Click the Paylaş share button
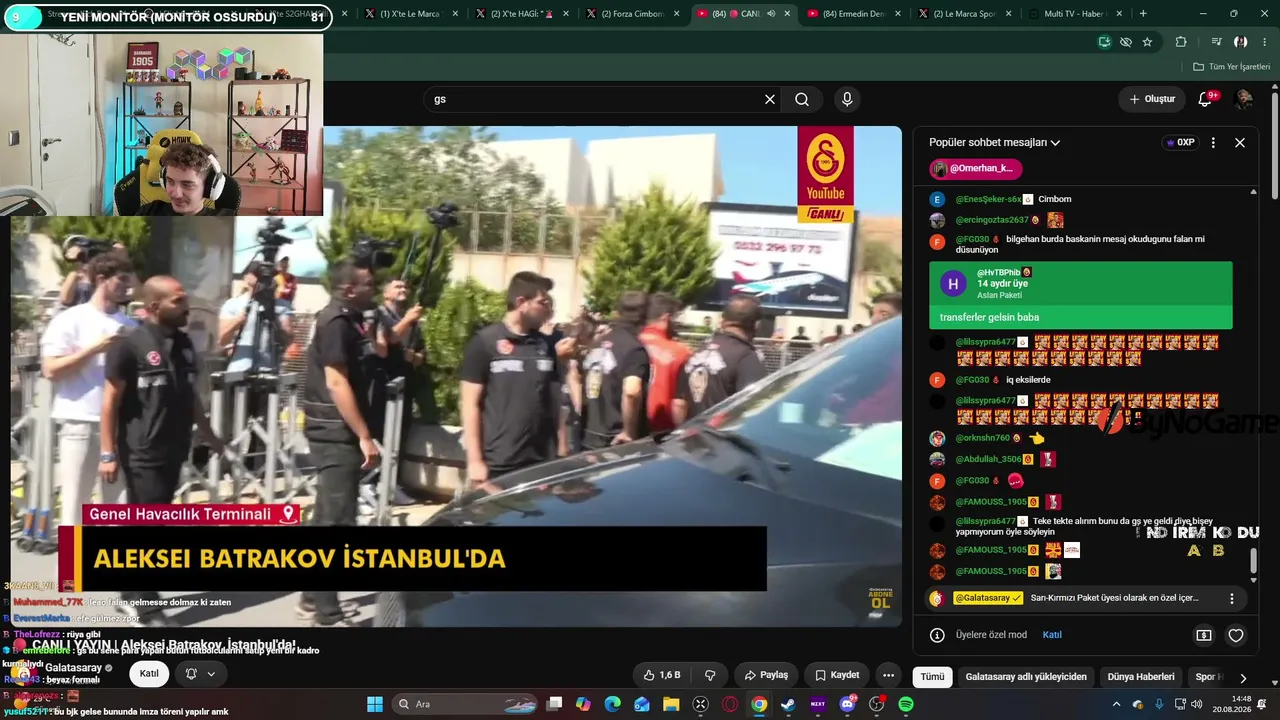Image resolution: width=1280 pixels, height=720 pixels. point(767,675)
